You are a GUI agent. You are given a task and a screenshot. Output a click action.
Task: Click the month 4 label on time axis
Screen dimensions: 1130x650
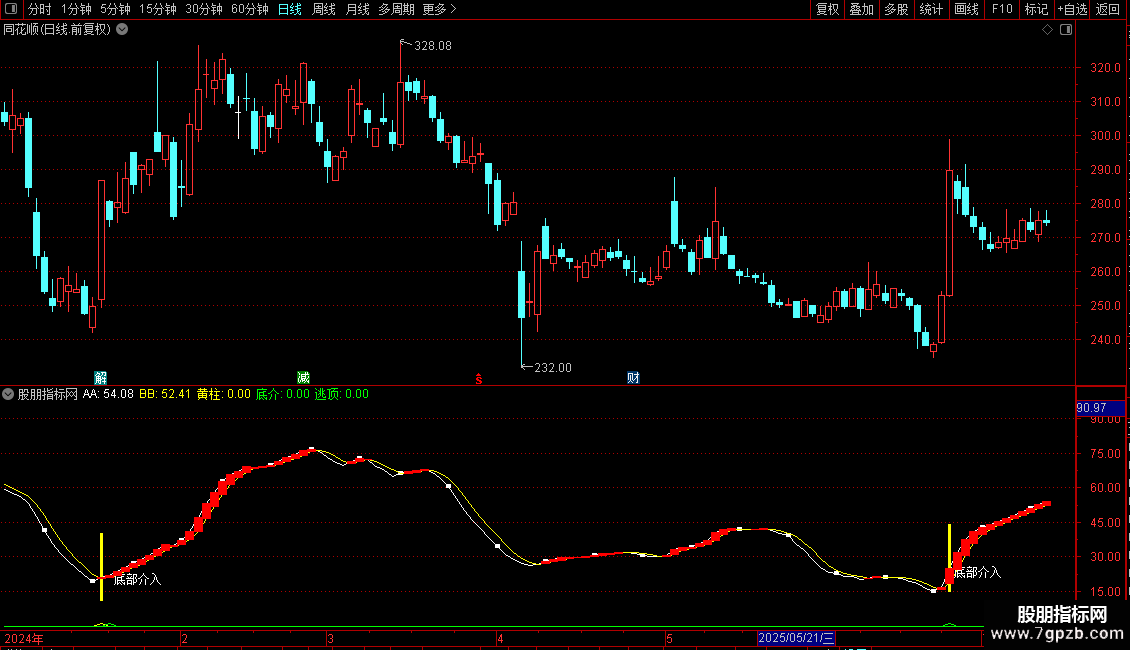[500, 639]
